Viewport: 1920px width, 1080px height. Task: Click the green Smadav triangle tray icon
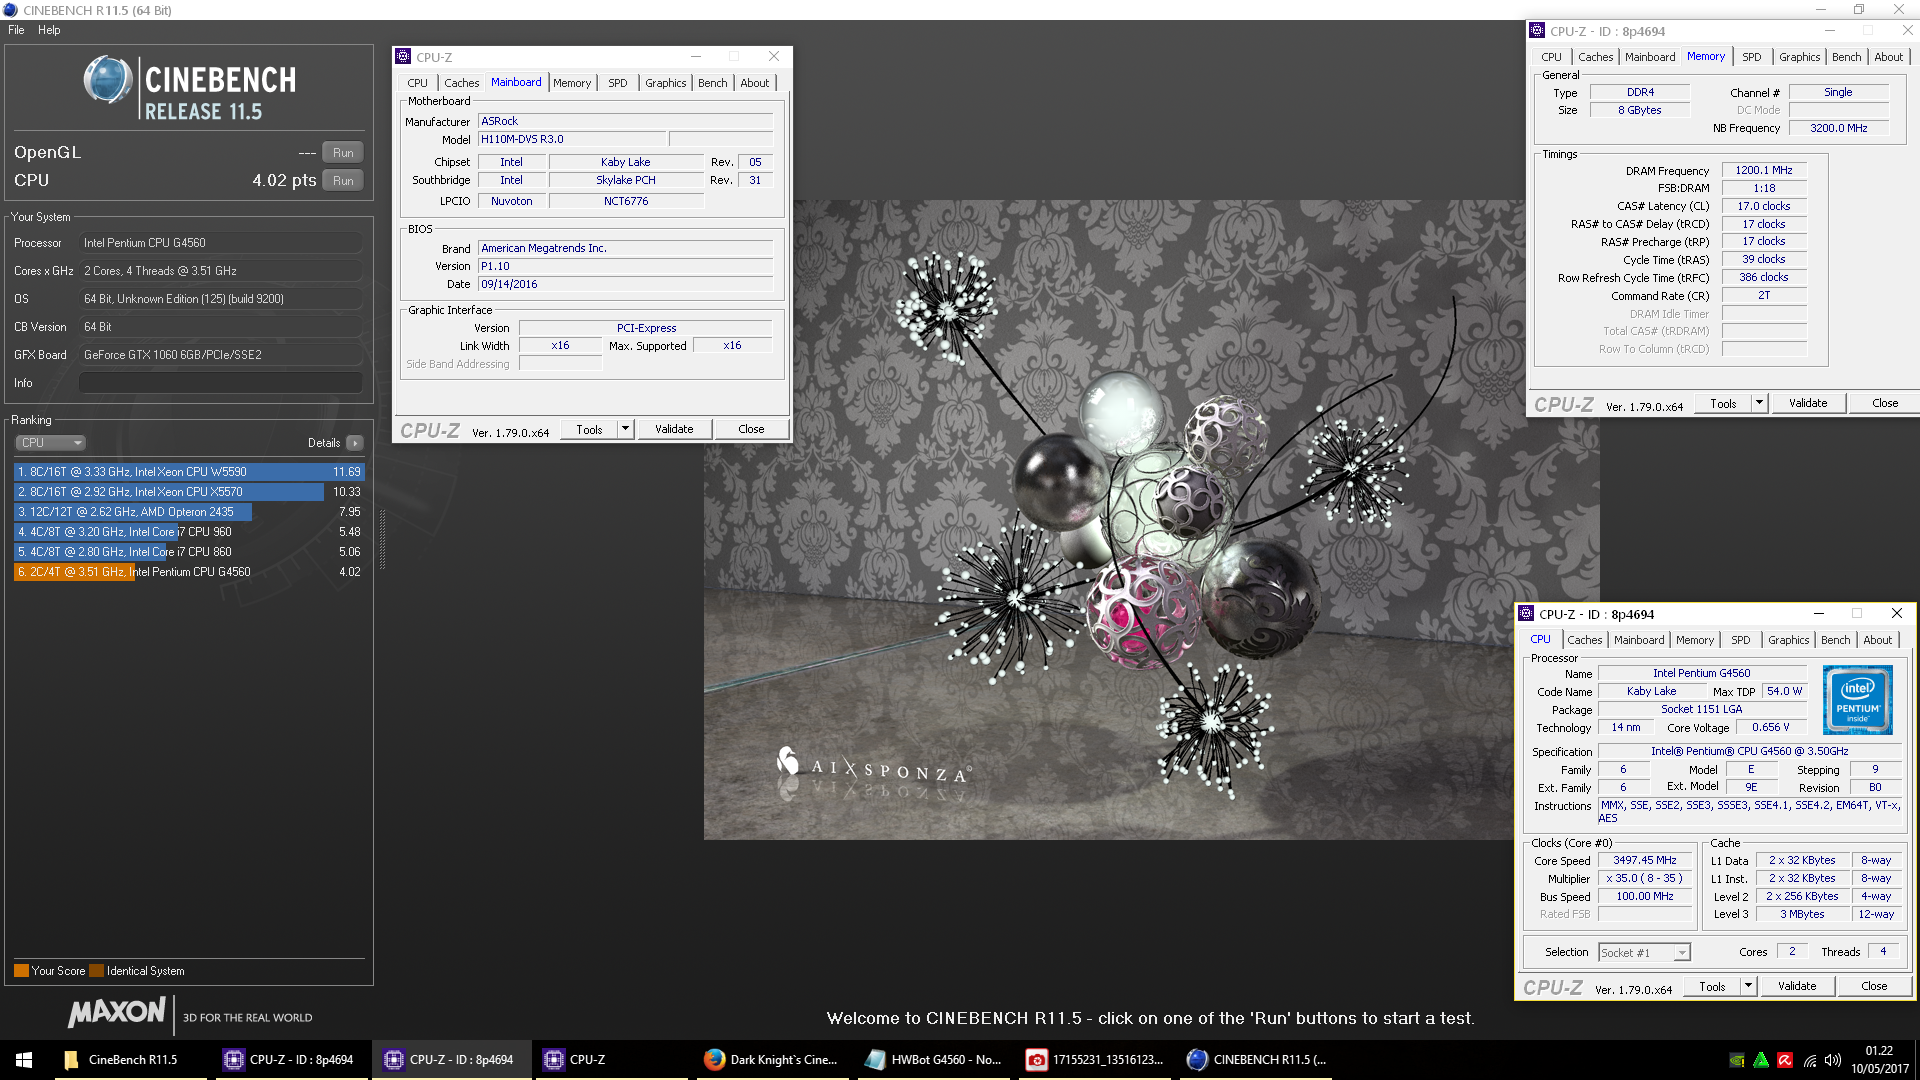[1761, 1061]
